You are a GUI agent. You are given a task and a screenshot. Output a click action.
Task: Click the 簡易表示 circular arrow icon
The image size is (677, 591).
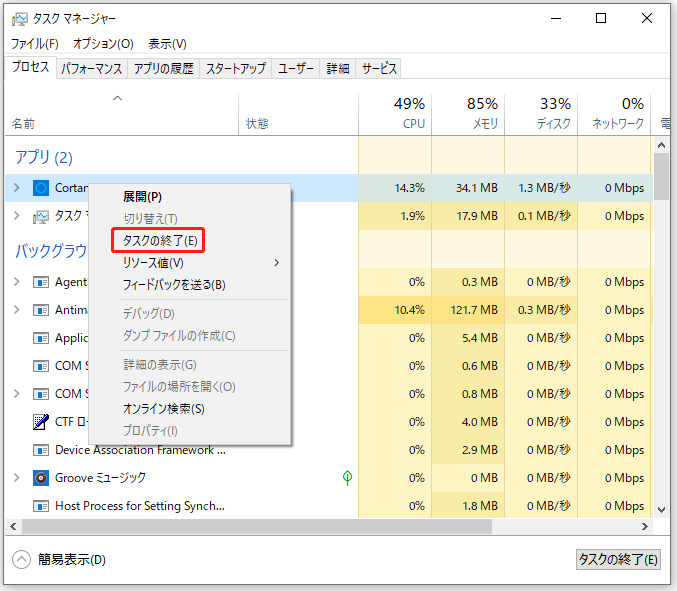coord(22,560)
